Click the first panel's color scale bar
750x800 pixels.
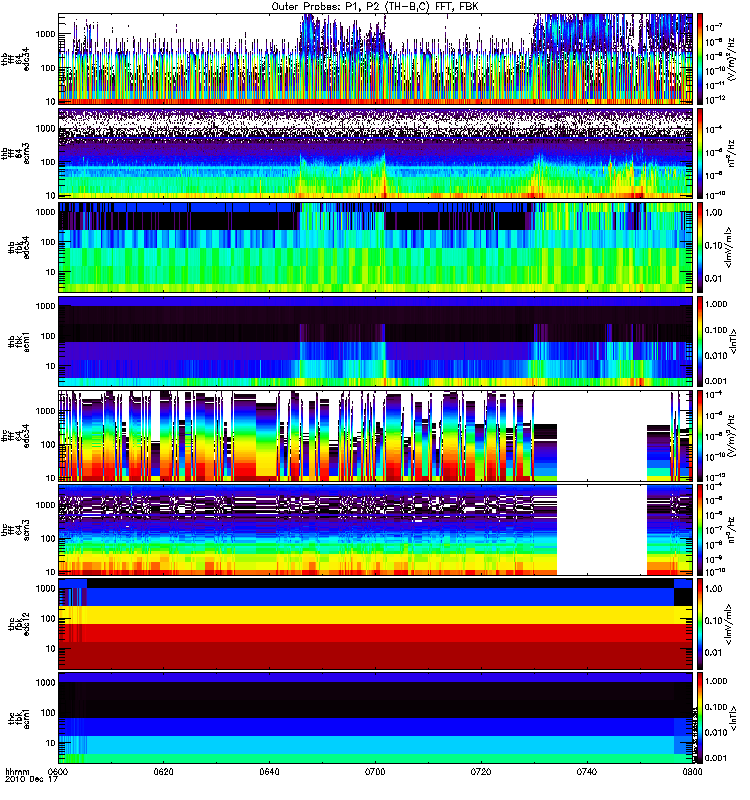click(700, 59)
